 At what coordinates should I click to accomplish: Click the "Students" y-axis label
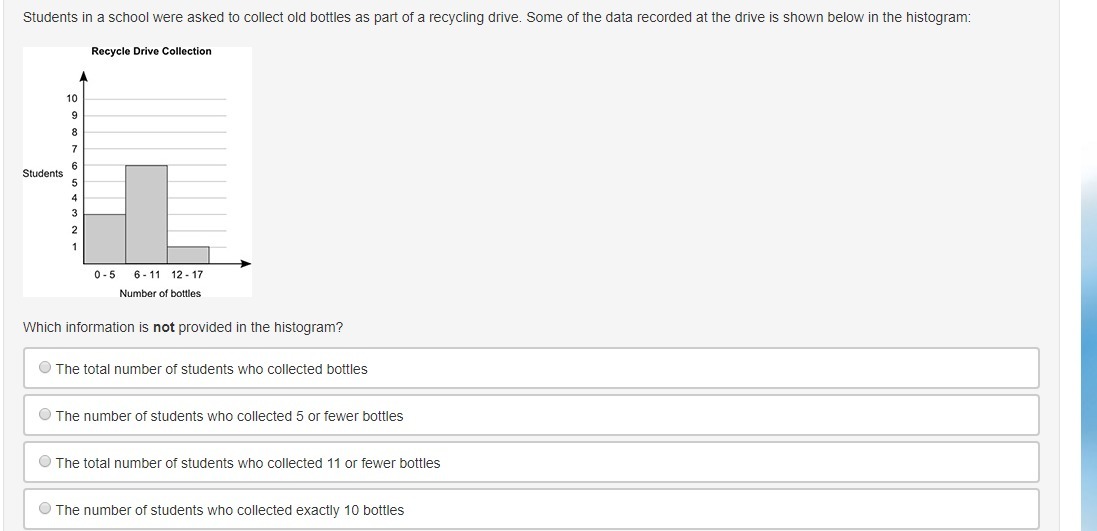42,174
